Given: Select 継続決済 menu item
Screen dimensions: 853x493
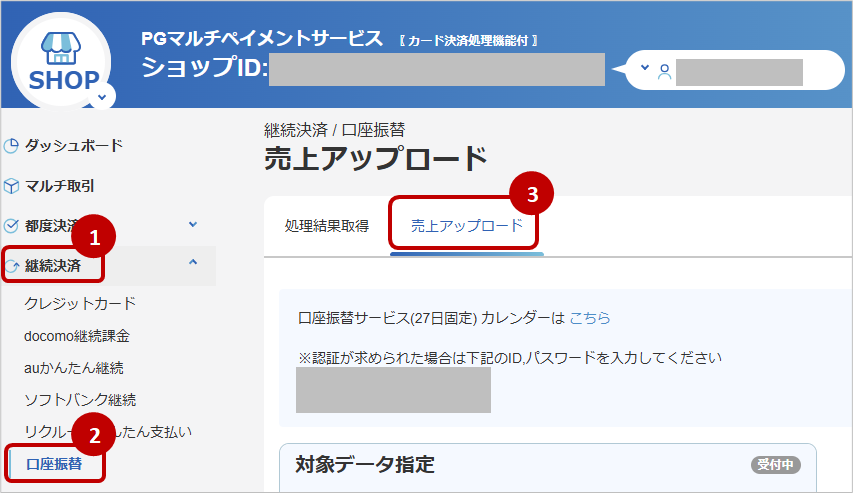Looking at the screenshot, I should click(x=53, y=266).
